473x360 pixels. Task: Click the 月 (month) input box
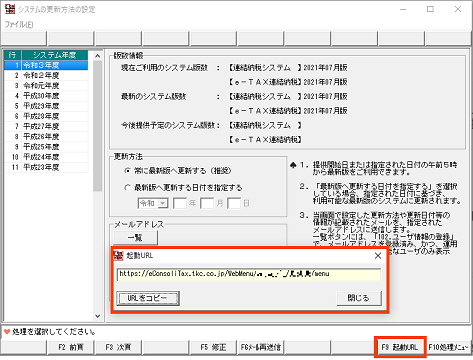(x=207, y=203)
